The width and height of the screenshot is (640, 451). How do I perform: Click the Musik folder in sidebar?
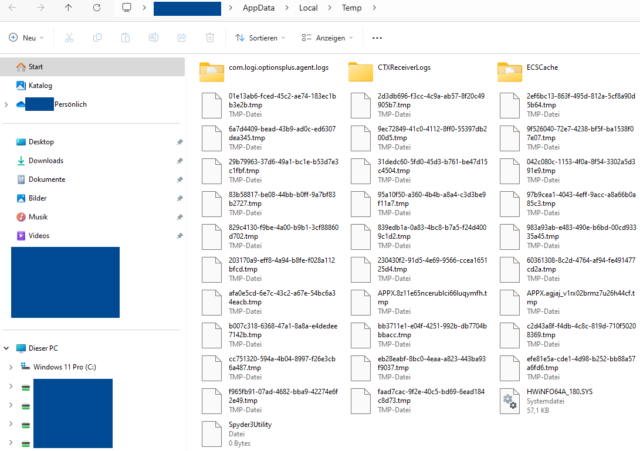(x=38, y=217)
